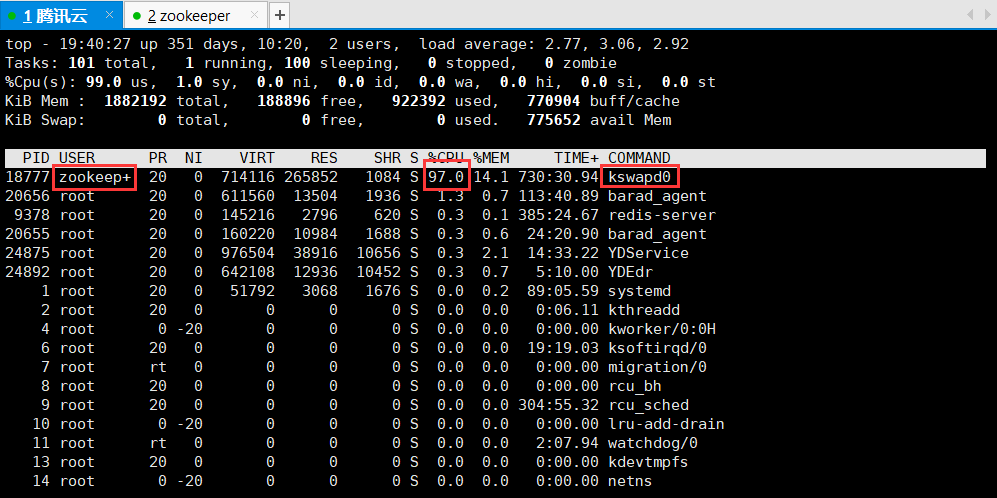997x498 pixels.
Task: Click the 14.1 %MEM value
Action: (x=491, y=177)
